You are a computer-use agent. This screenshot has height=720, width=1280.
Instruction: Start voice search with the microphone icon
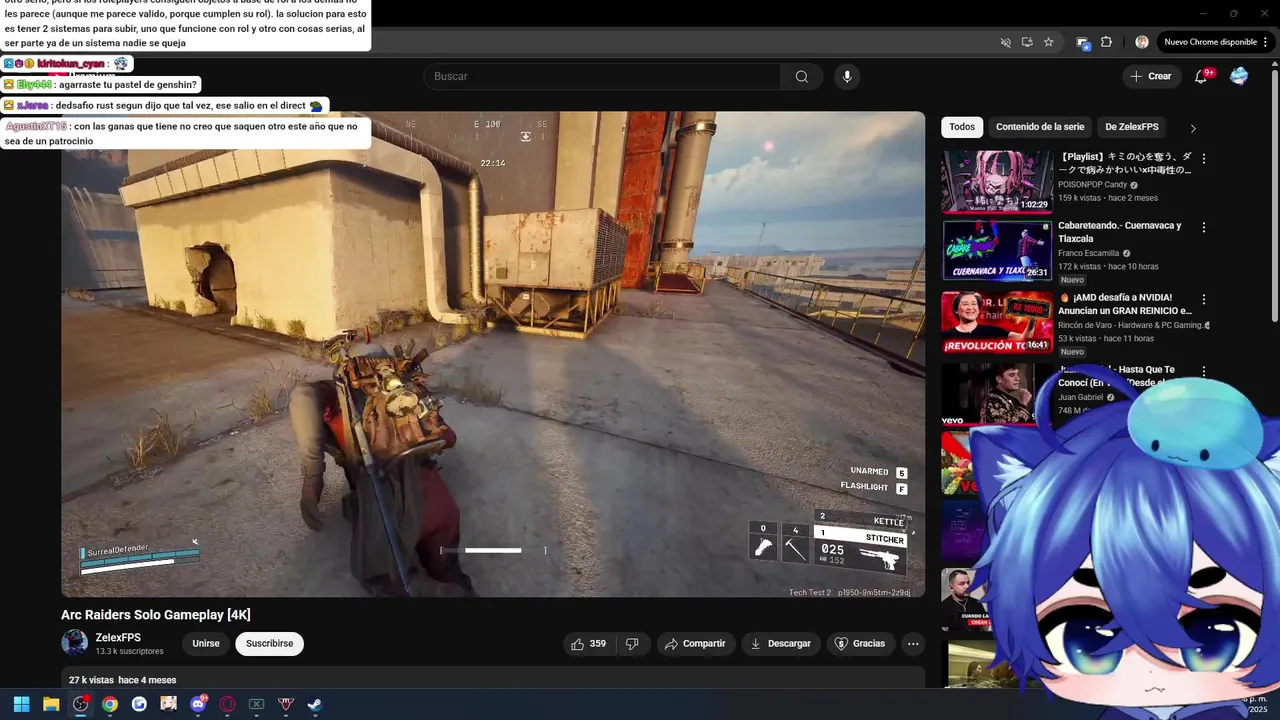pos(847,77)
